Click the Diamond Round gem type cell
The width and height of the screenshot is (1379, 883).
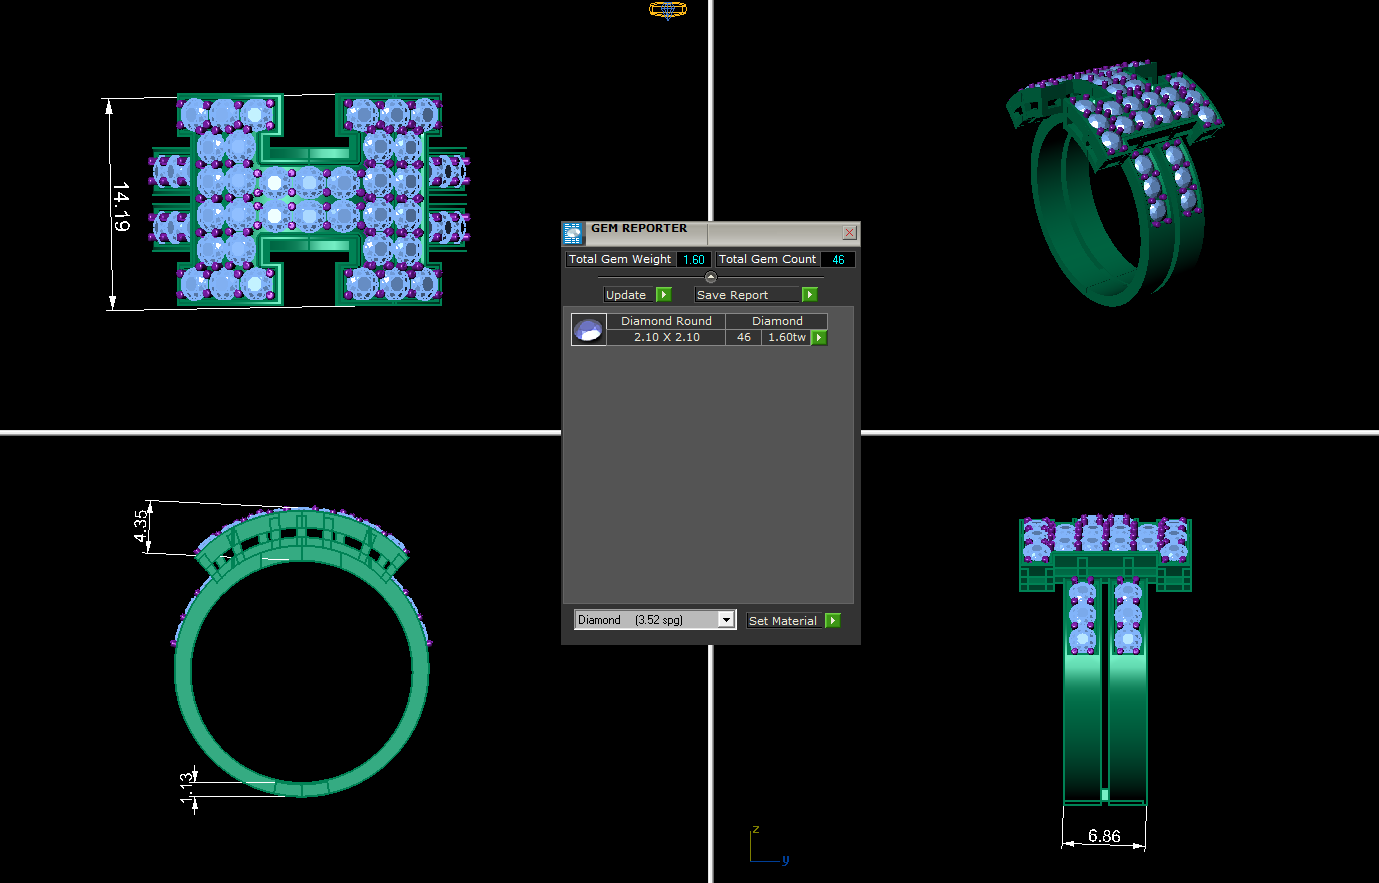pos(666,321)
